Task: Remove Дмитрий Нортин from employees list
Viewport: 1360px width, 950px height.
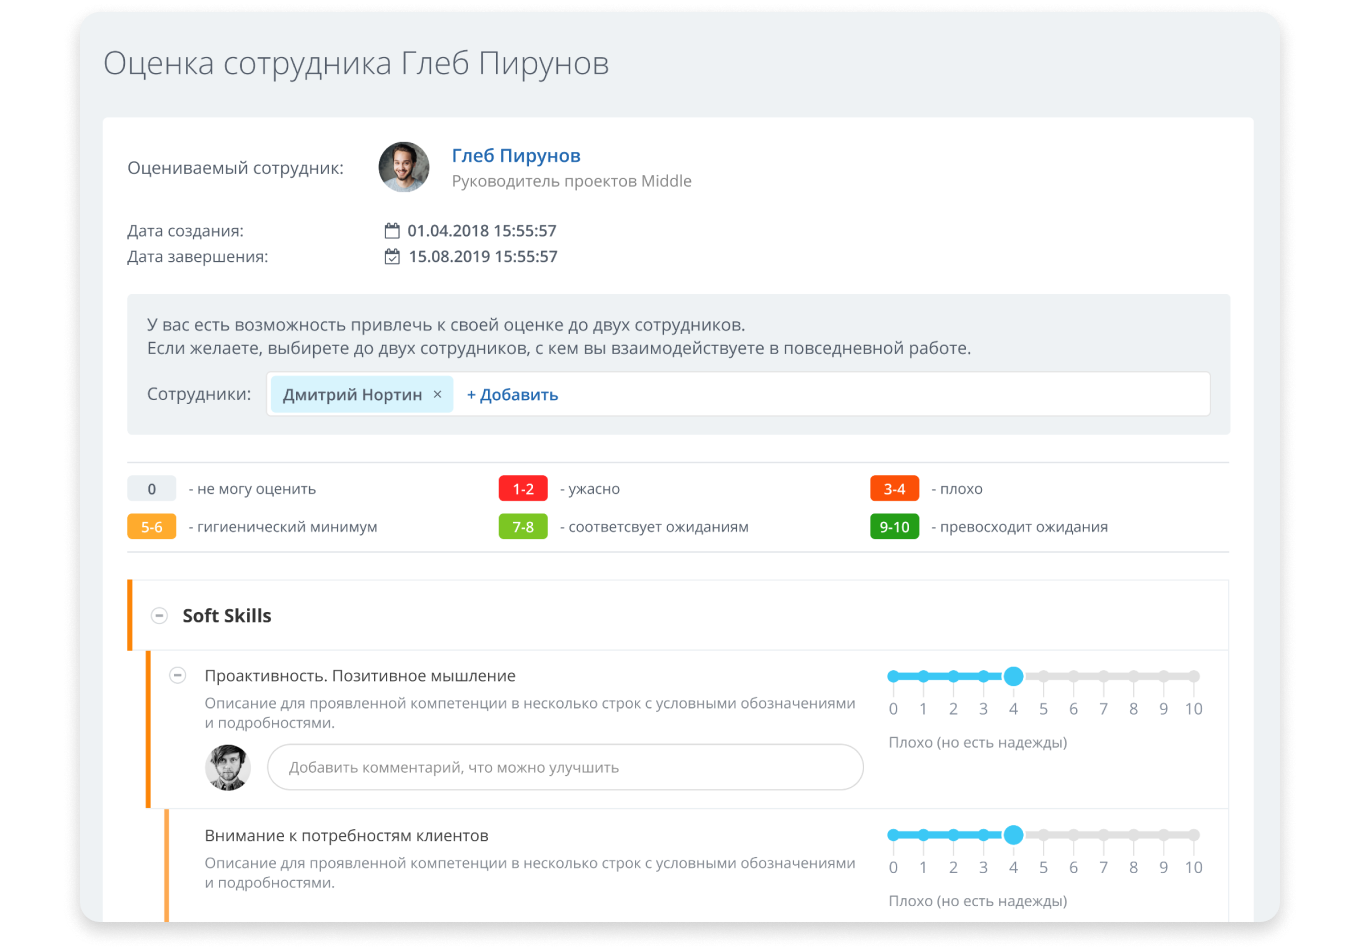Action: (x=437, y=394)
